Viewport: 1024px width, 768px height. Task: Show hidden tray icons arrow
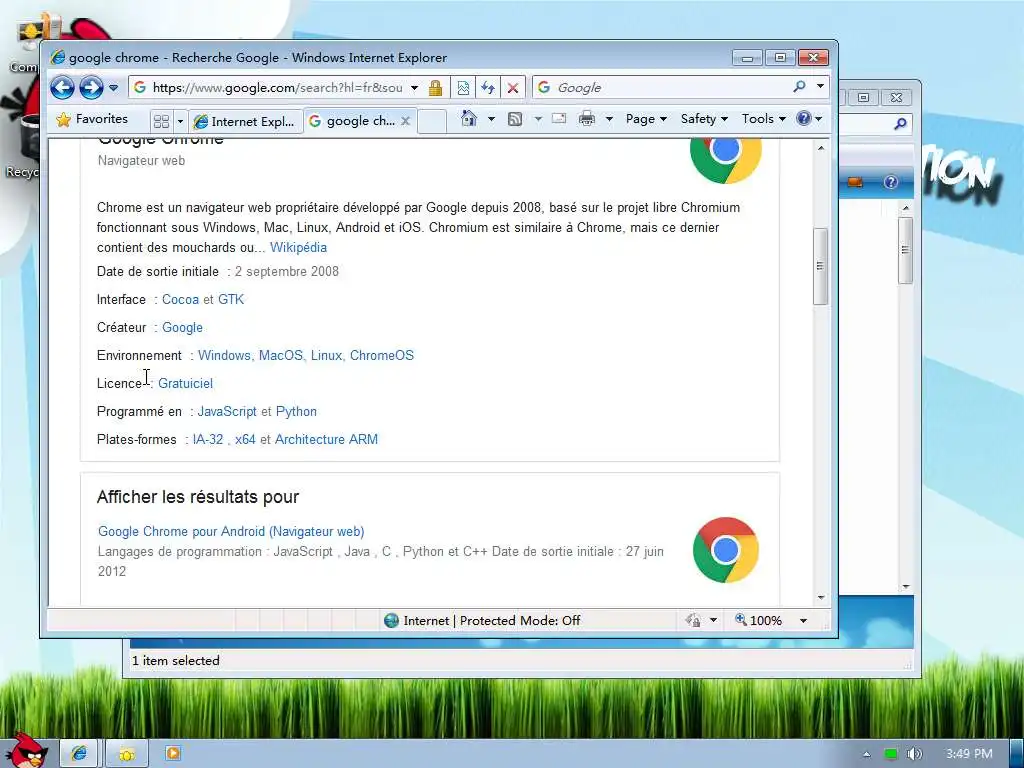click(x=867, y=754)
